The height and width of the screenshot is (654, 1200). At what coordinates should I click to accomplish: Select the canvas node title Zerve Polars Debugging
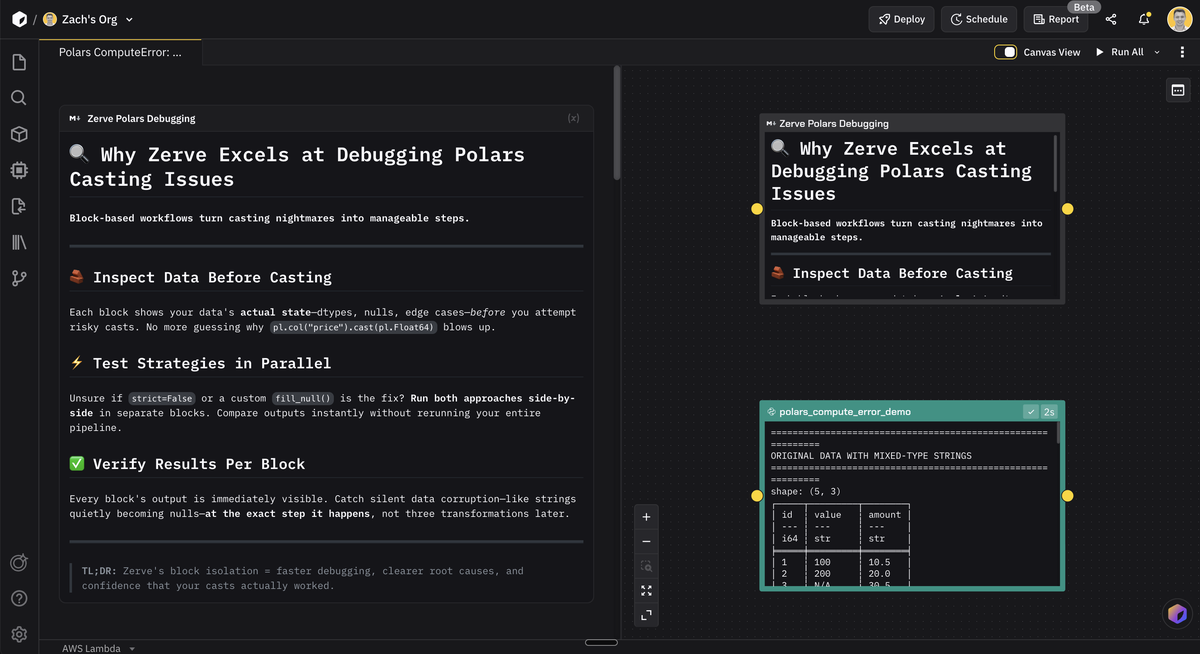tap(834, 124)
